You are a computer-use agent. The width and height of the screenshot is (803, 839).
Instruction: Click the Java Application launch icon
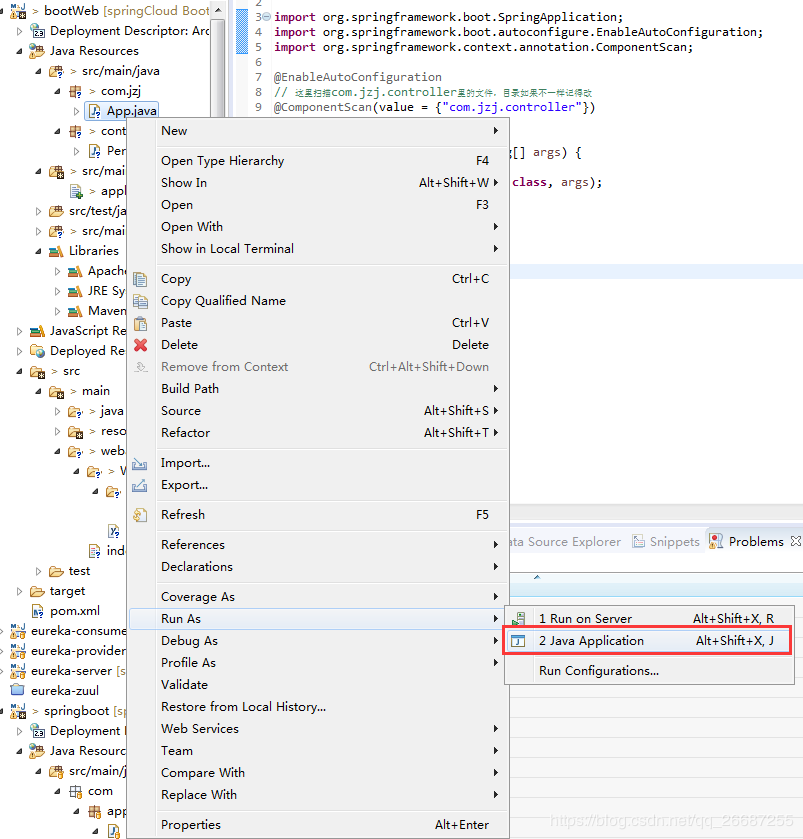click(x=519, y=641)
